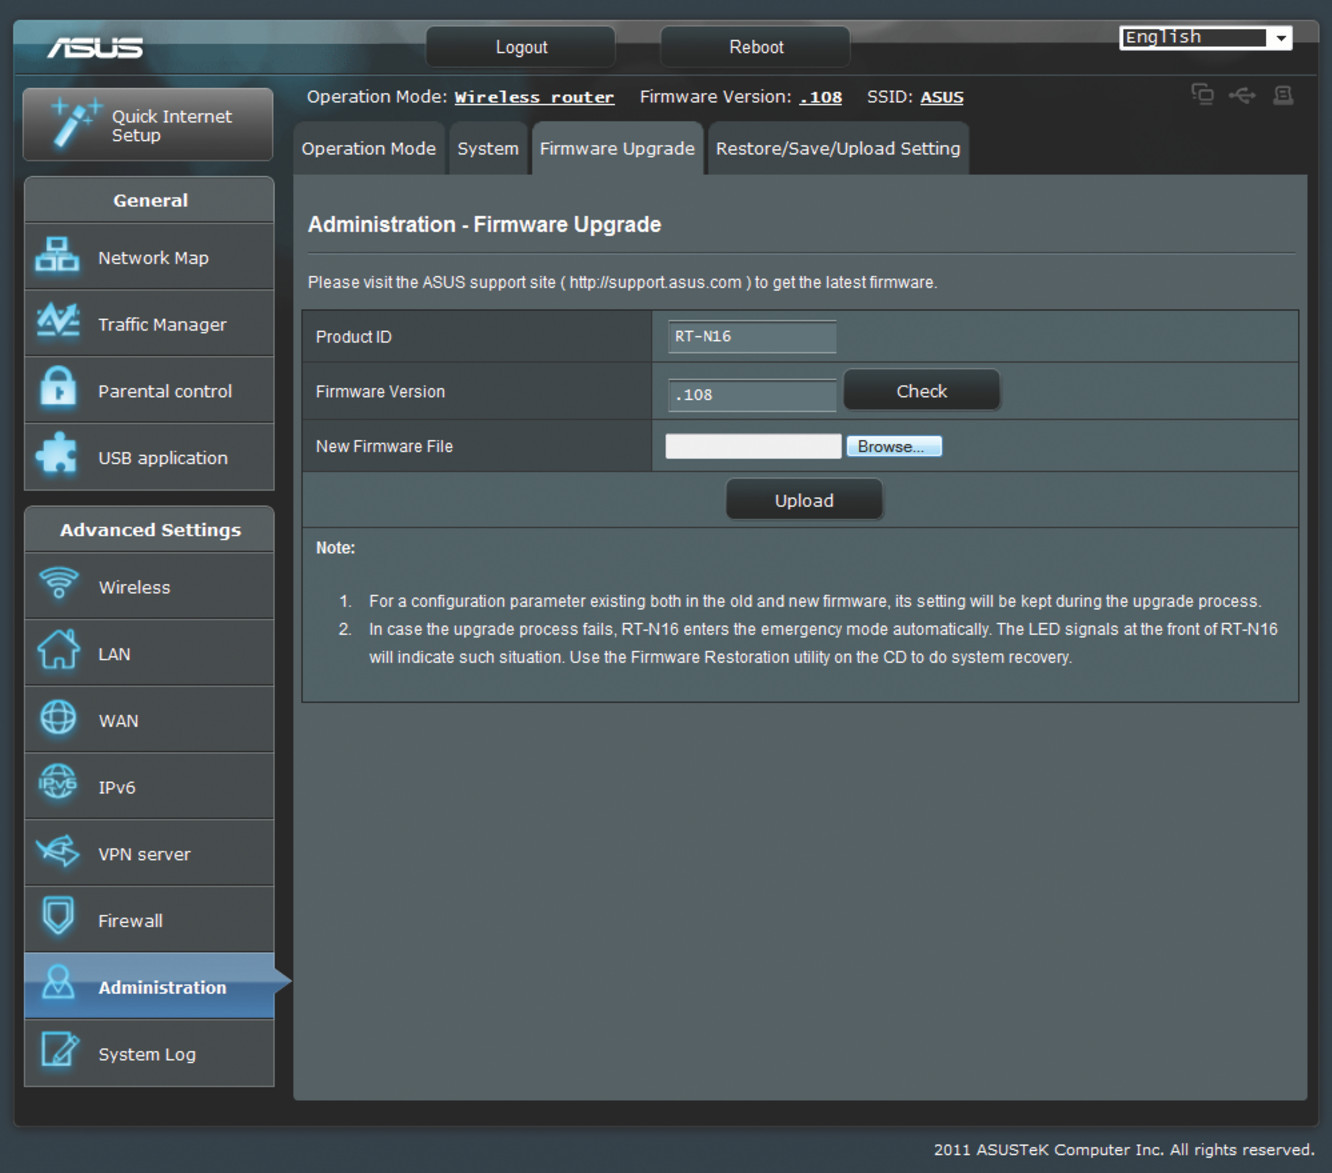
Task: Click the Wireless signal icon
Action: click(58, 584)
